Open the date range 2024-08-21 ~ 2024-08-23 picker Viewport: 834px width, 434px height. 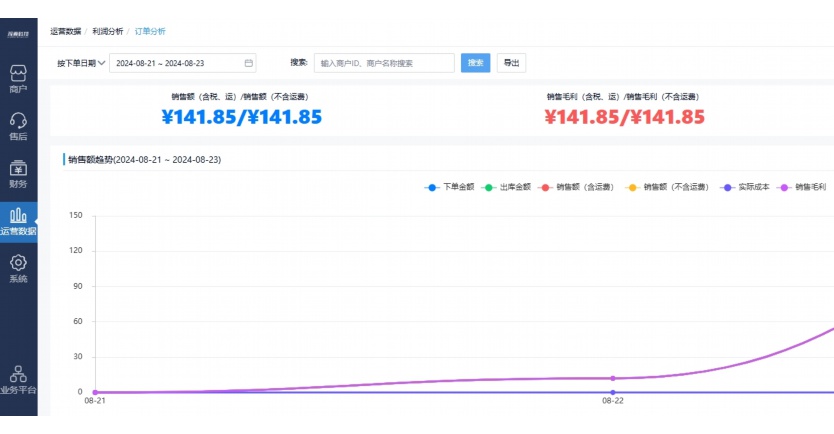coord(182,63)
